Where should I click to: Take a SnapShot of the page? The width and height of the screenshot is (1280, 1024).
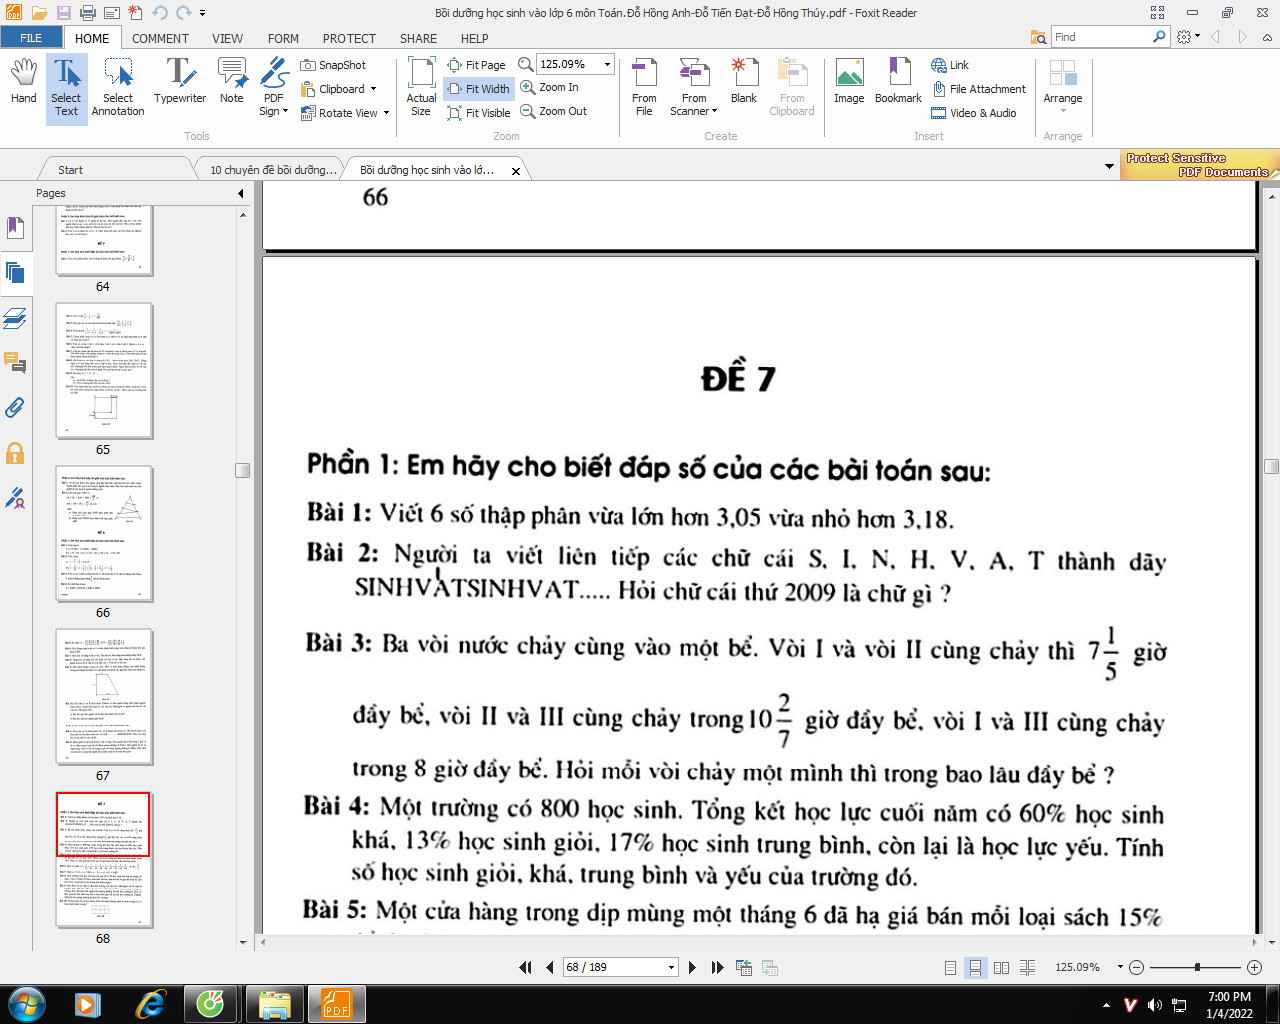(333, 65)
